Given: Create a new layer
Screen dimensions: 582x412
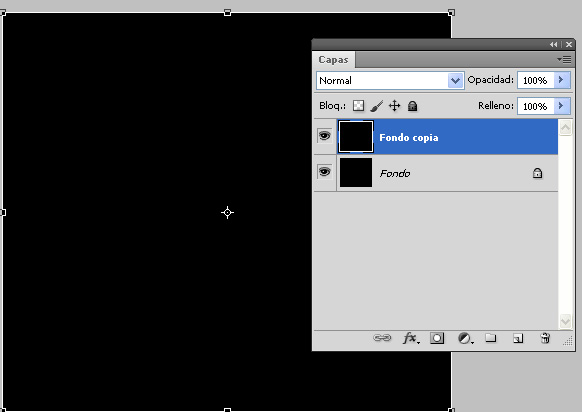Looking at the screenshot, I should tap(518, 338).
